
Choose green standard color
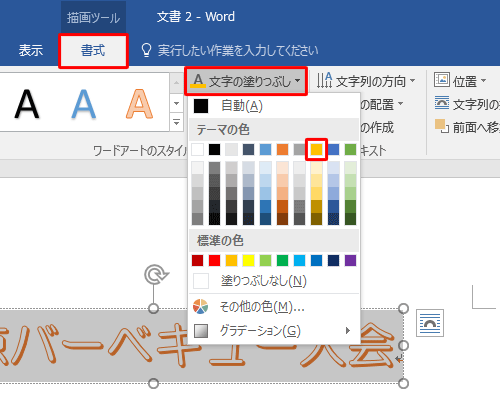(283, 260)
